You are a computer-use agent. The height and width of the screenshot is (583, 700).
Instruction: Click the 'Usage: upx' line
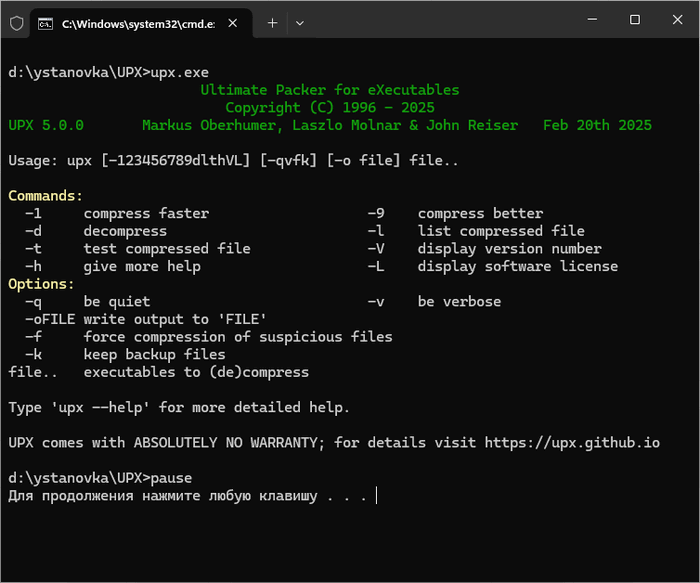point(233,161)
